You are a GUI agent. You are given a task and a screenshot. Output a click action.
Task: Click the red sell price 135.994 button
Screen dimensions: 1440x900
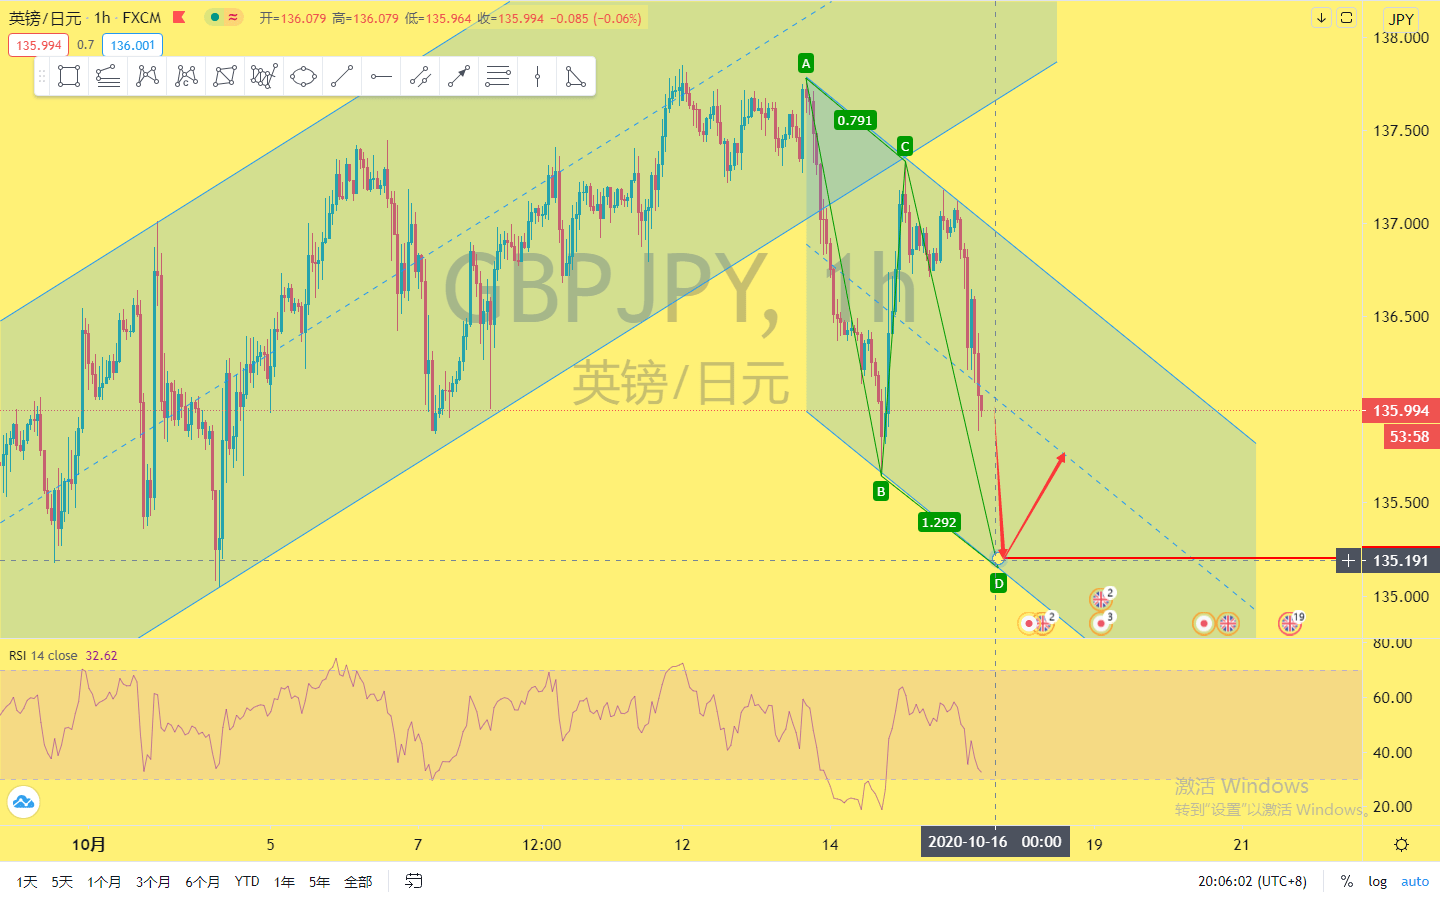39,45
